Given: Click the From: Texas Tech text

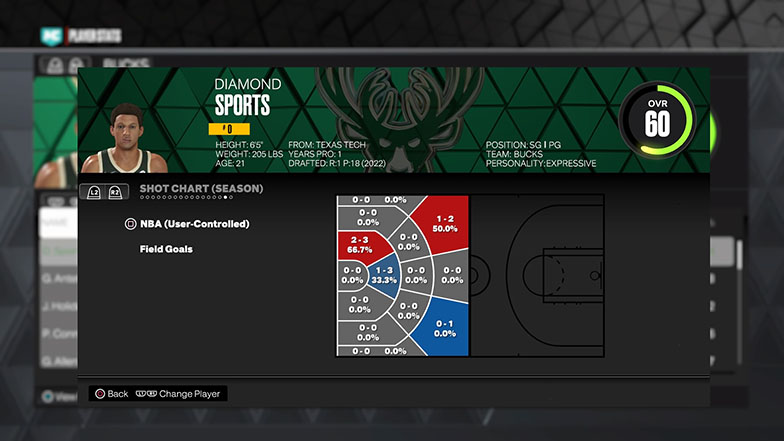Looking at the screenshot, I should tap(327, 145).
